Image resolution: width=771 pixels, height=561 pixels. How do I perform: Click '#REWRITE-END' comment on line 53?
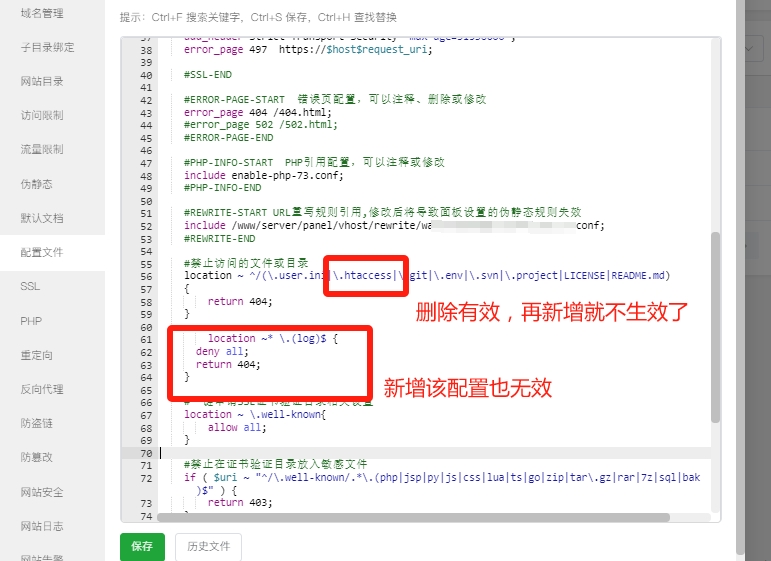click(x=219, y=238)
